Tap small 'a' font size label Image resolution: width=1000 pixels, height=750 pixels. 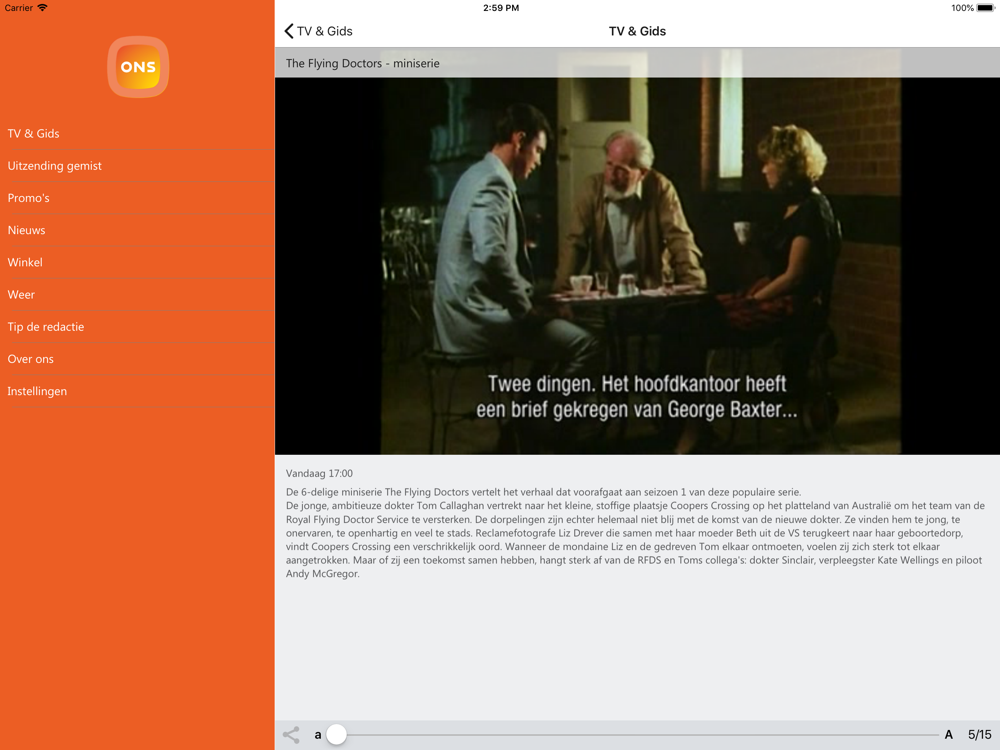pyautogui.click(x=318, y=735)
